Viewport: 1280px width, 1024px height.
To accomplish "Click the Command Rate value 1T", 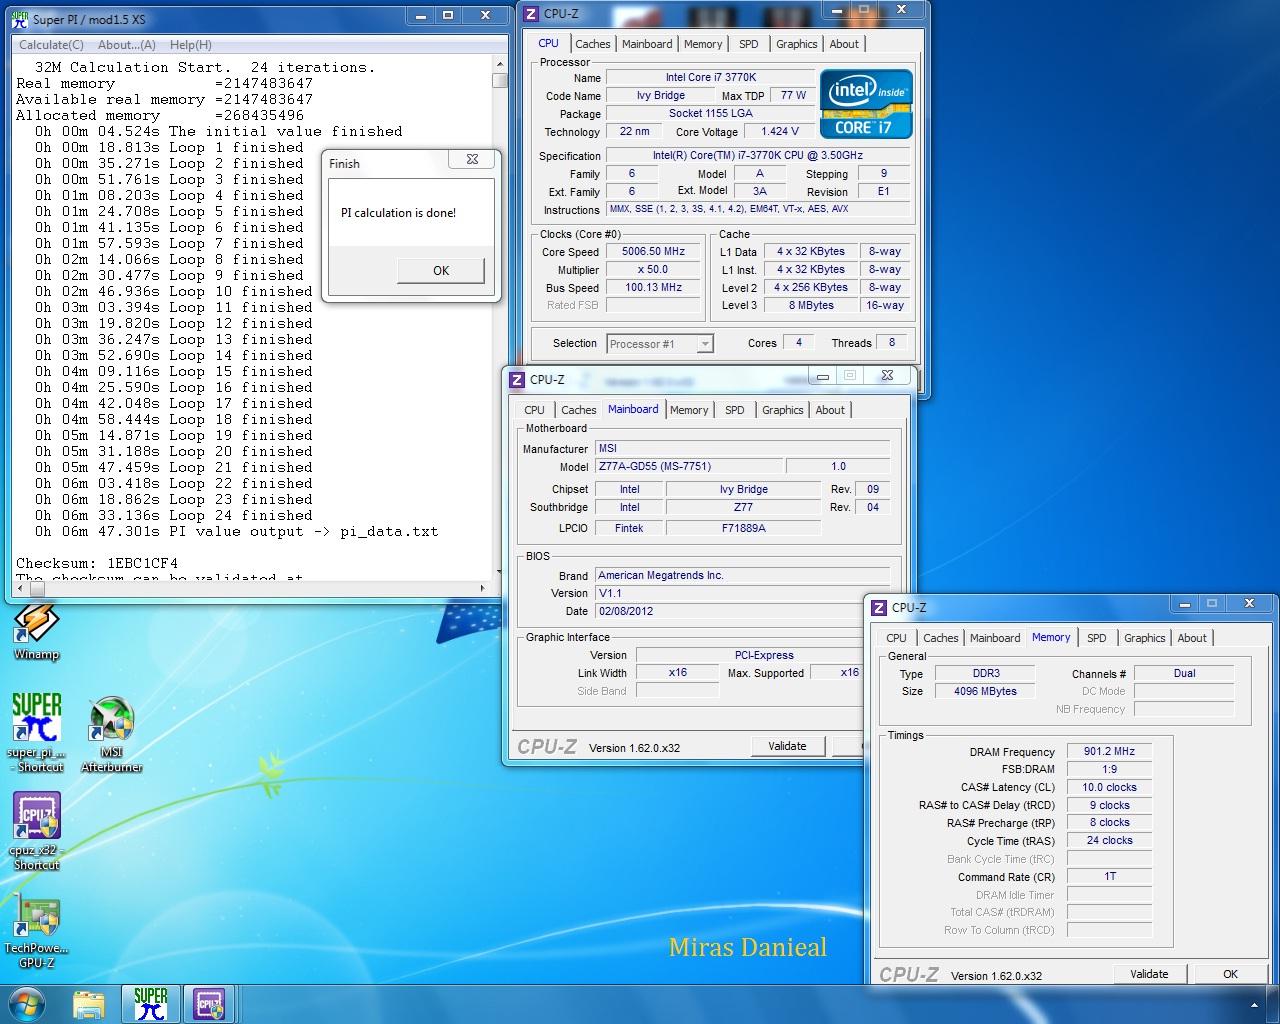I will 1109,877.
